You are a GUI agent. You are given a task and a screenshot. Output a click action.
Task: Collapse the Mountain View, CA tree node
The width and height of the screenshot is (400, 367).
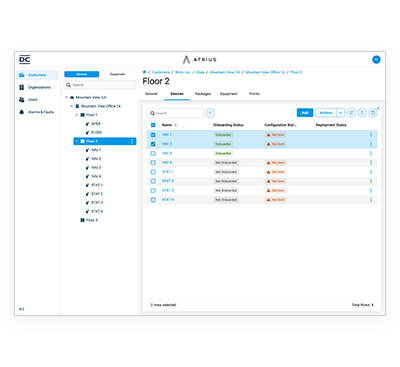pos(66,97)
